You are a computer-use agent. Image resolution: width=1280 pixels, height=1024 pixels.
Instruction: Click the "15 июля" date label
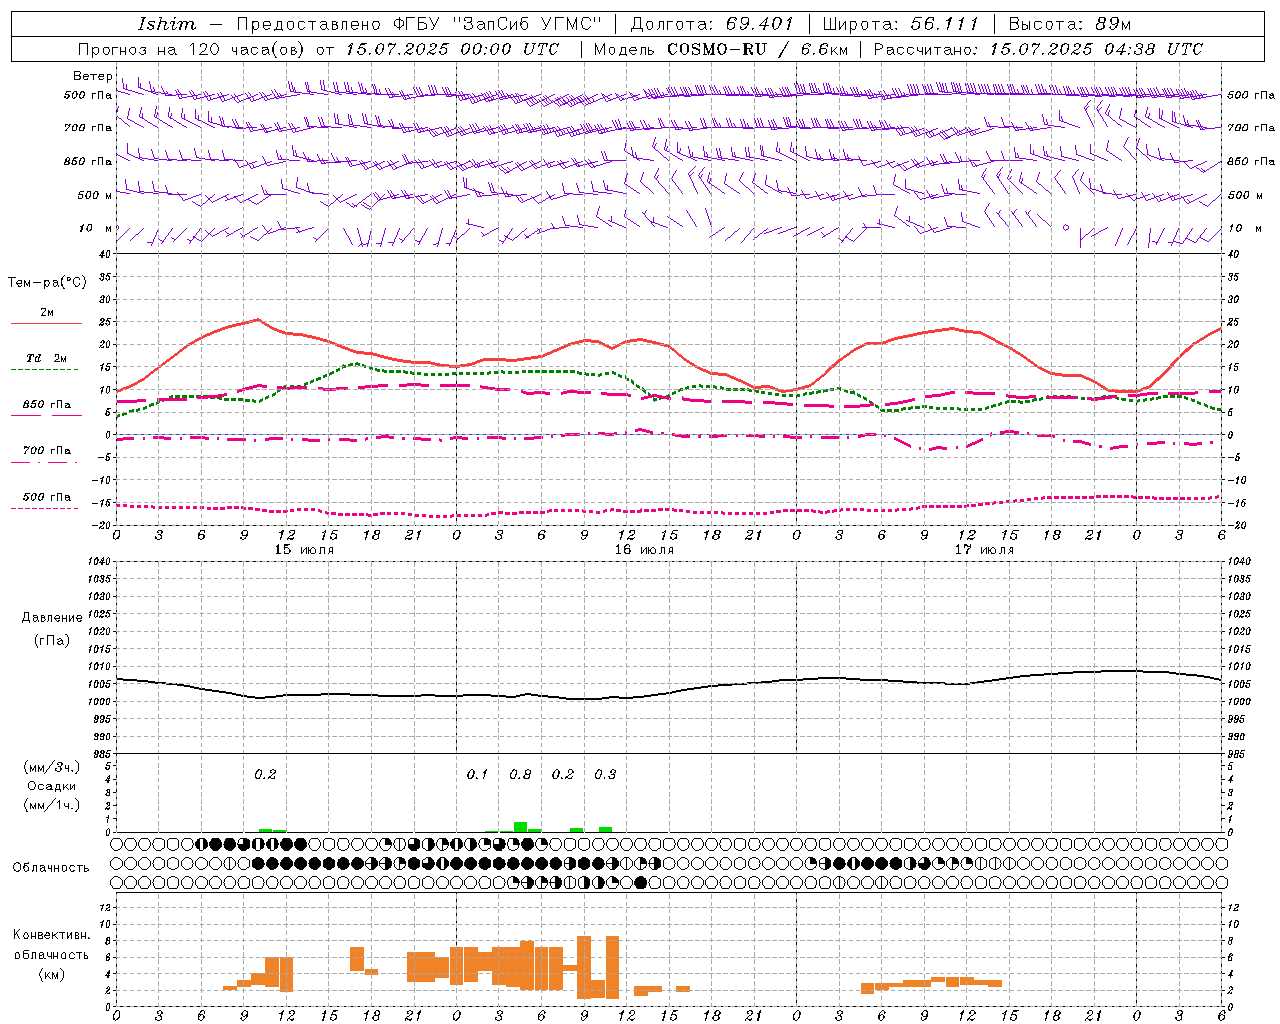pos(305,550)
